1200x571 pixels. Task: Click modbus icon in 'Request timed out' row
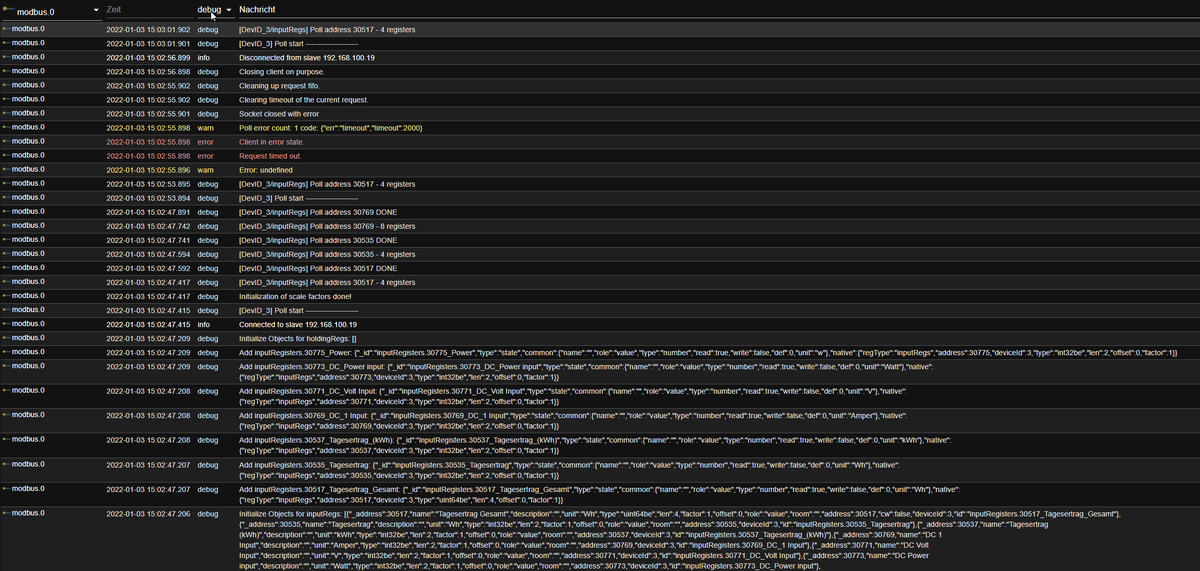(x=8, y=155)
